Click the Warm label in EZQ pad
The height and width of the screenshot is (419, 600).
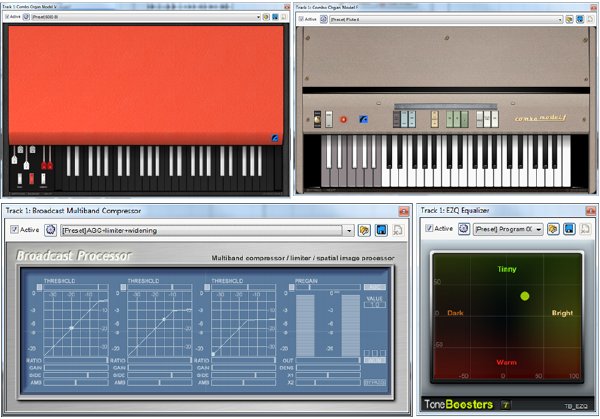[506, 362]
